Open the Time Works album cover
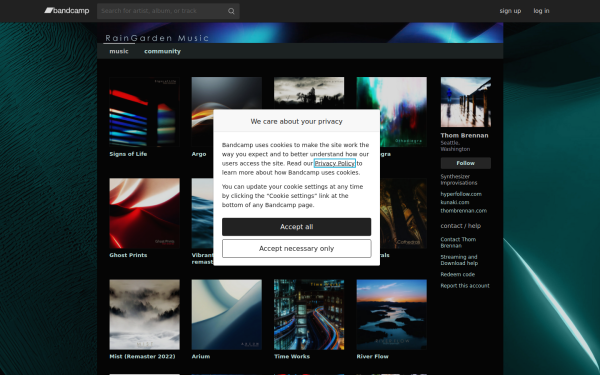 click(x=309, y=314)
